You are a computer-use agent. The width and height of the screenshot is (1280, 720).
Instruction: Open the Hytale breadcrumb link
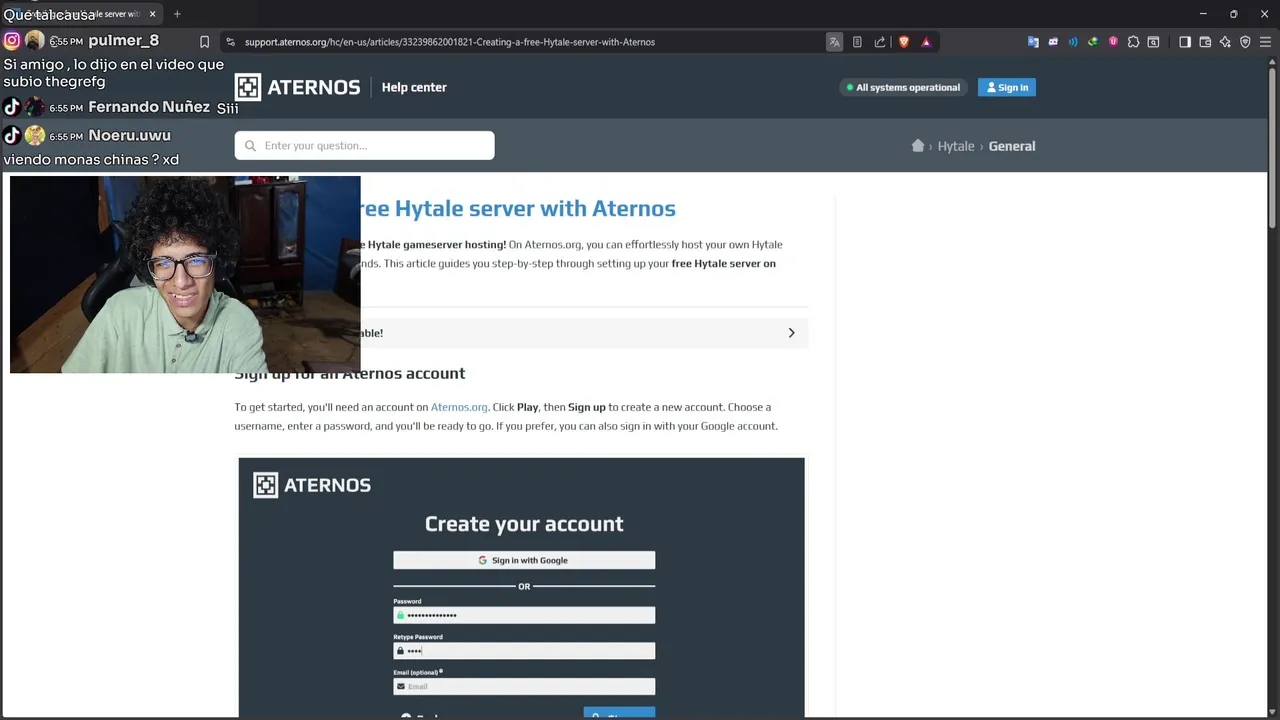[956, 146]
